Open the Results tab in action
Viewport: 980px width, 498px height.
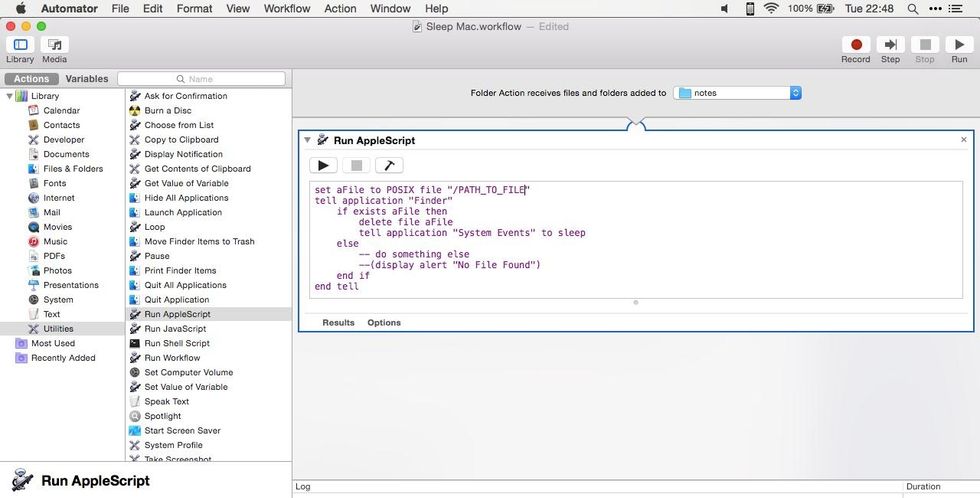coord(338,323)
